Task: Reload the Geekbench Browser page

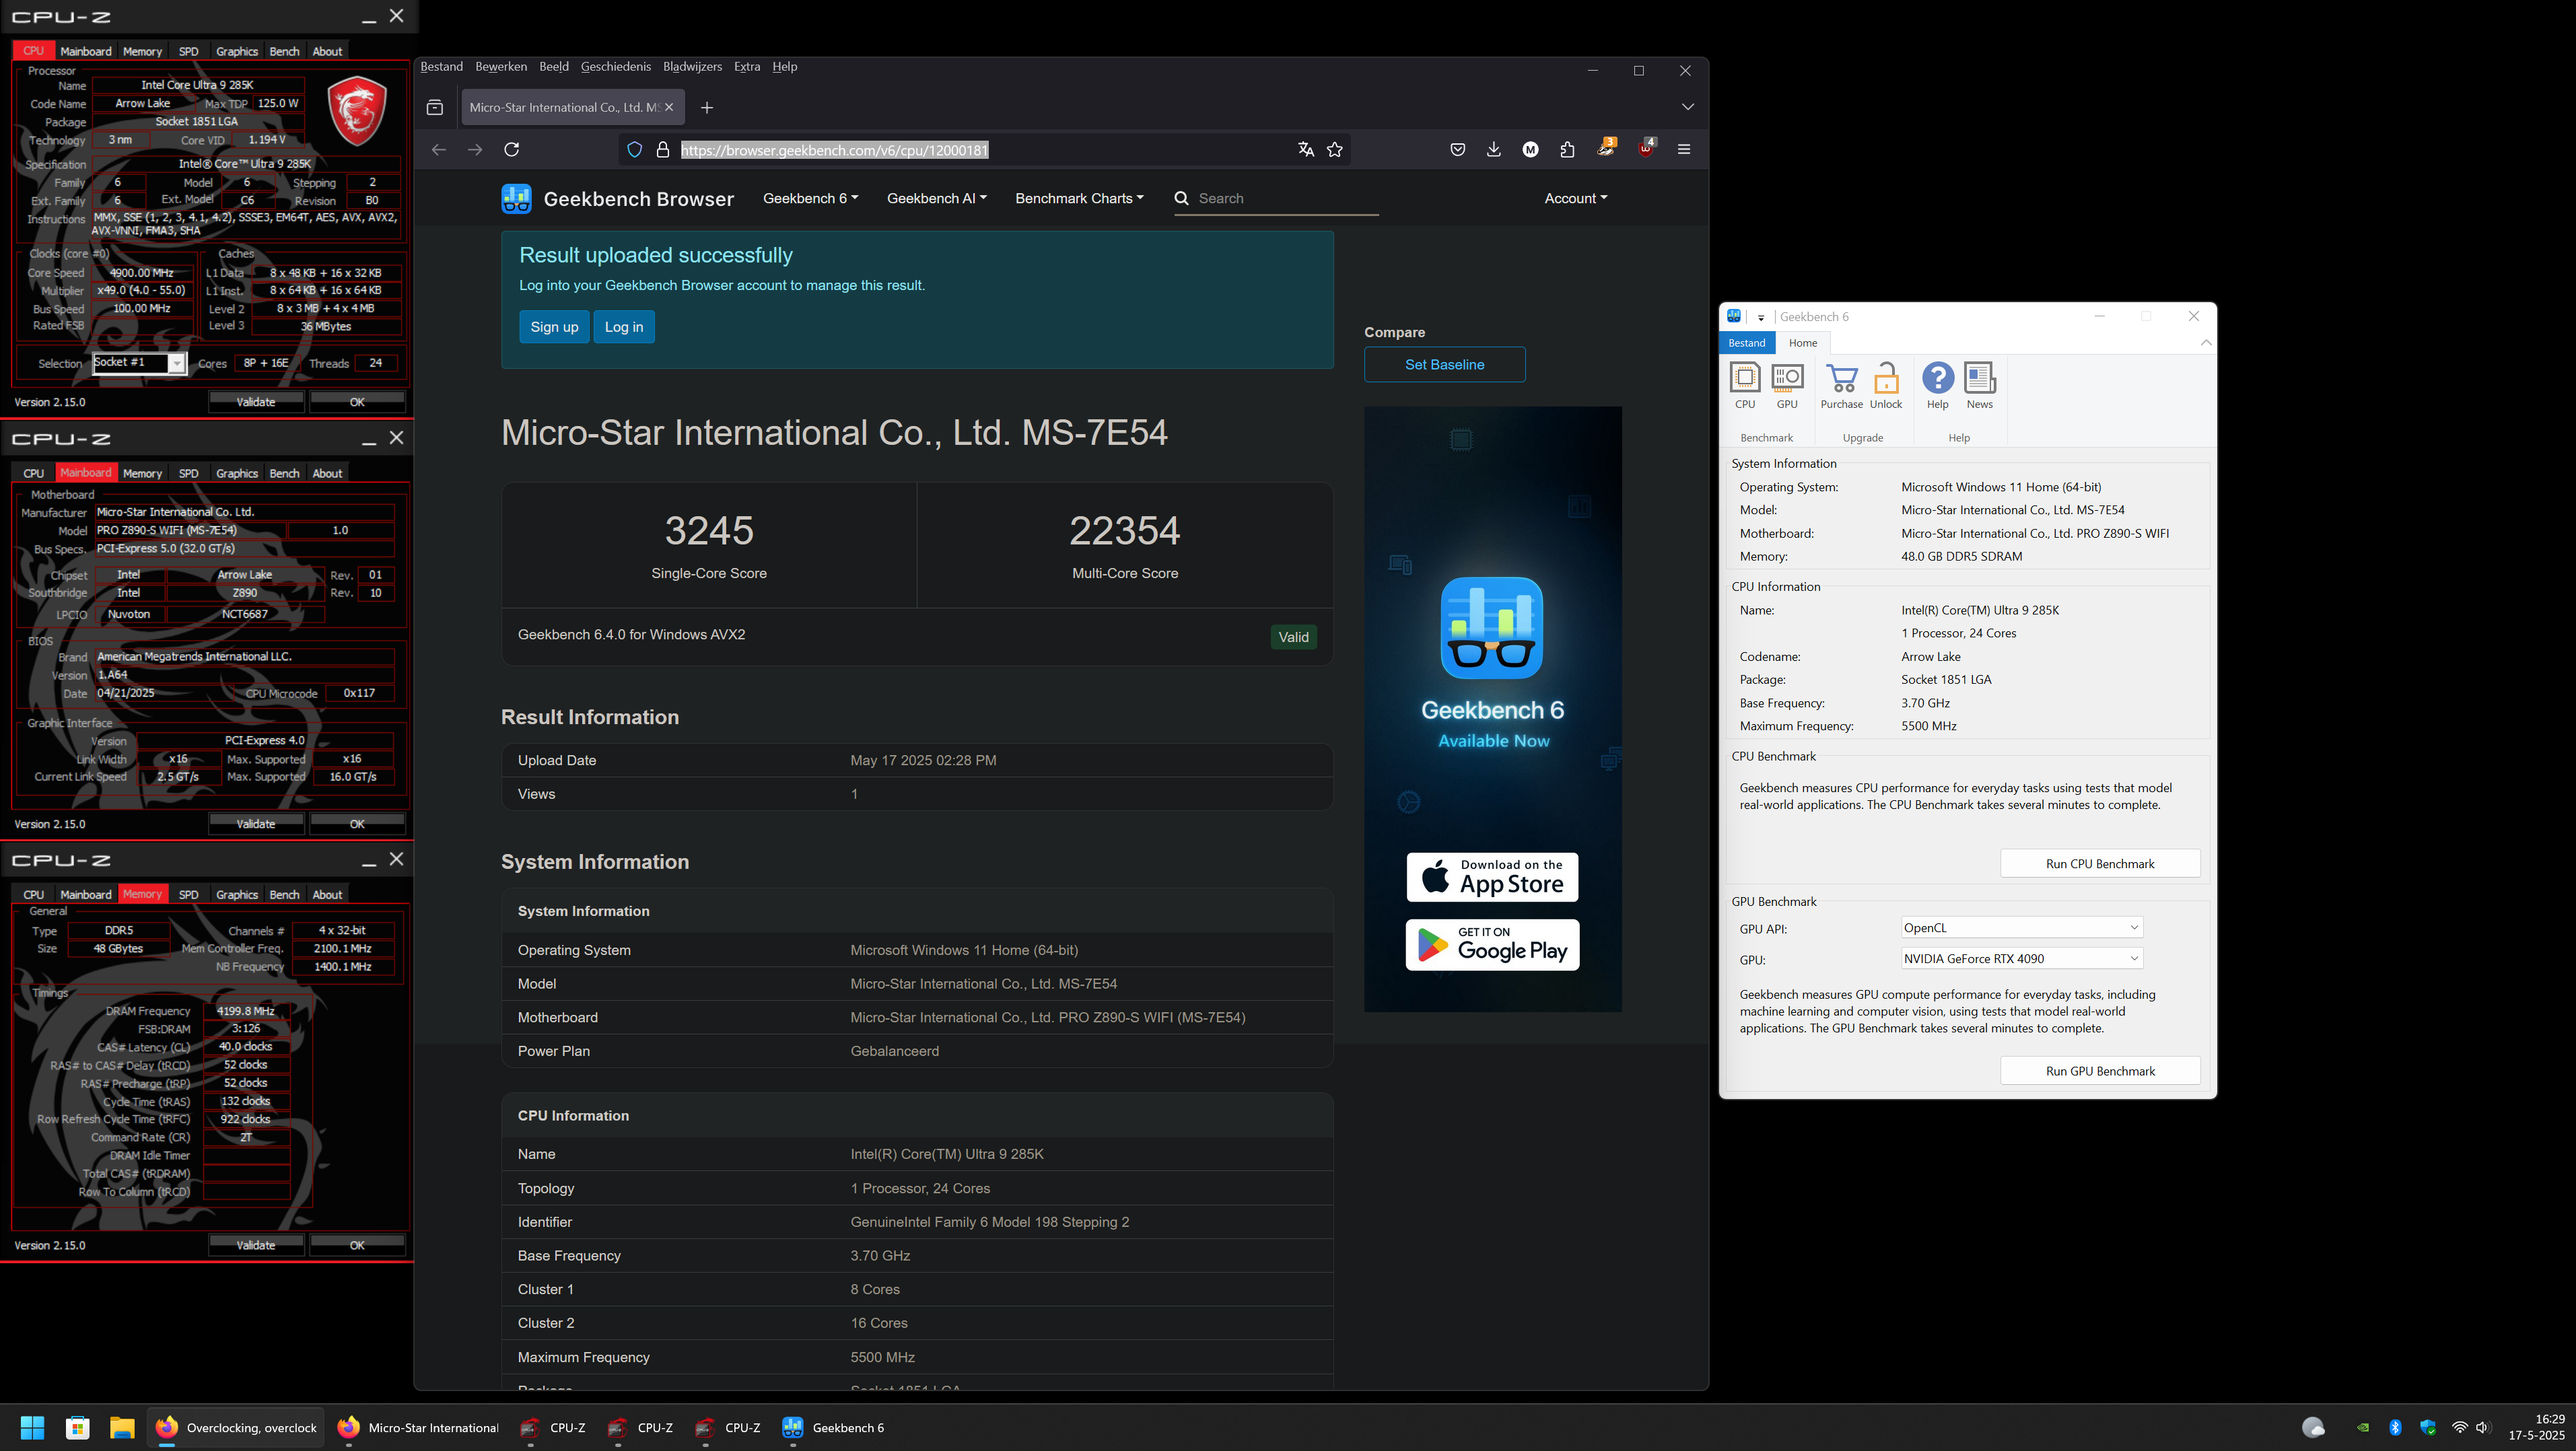Action: point(512,150)
